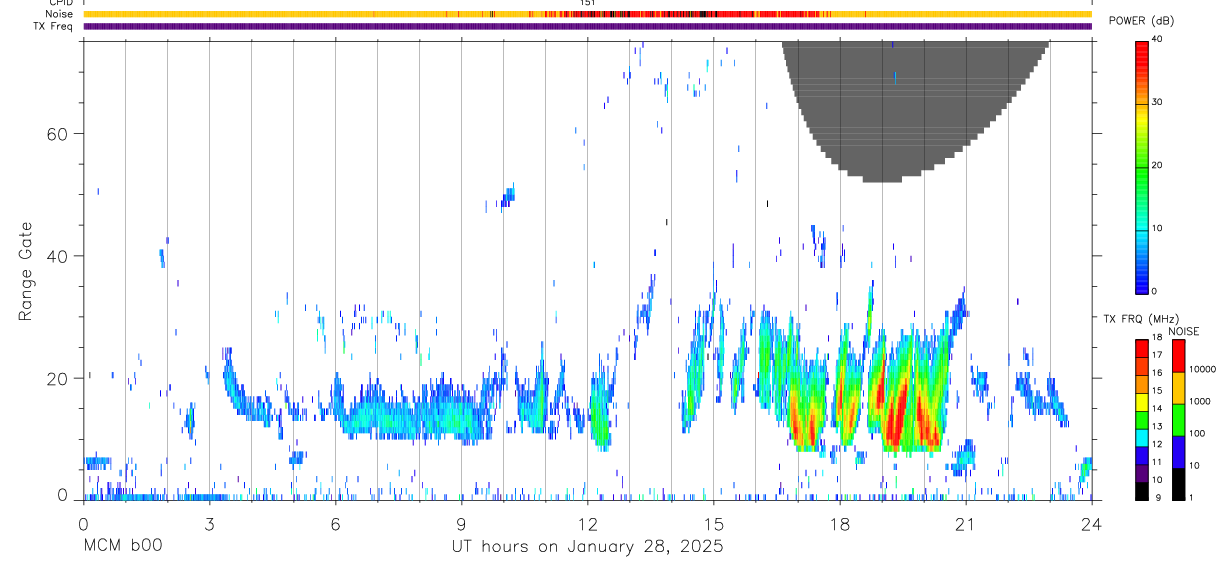Click the red 17-18 MHz TX FRQ swatch
The image size is (1228, 567).
(x=1141, y=349)
